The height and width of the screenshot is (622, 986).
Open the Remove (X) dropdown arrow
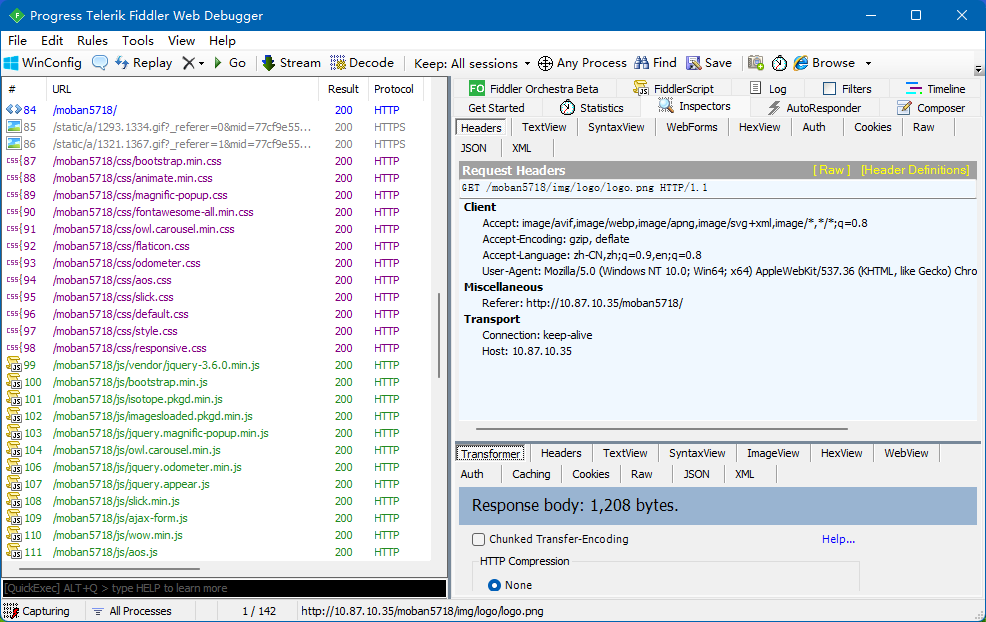(201, 63)
